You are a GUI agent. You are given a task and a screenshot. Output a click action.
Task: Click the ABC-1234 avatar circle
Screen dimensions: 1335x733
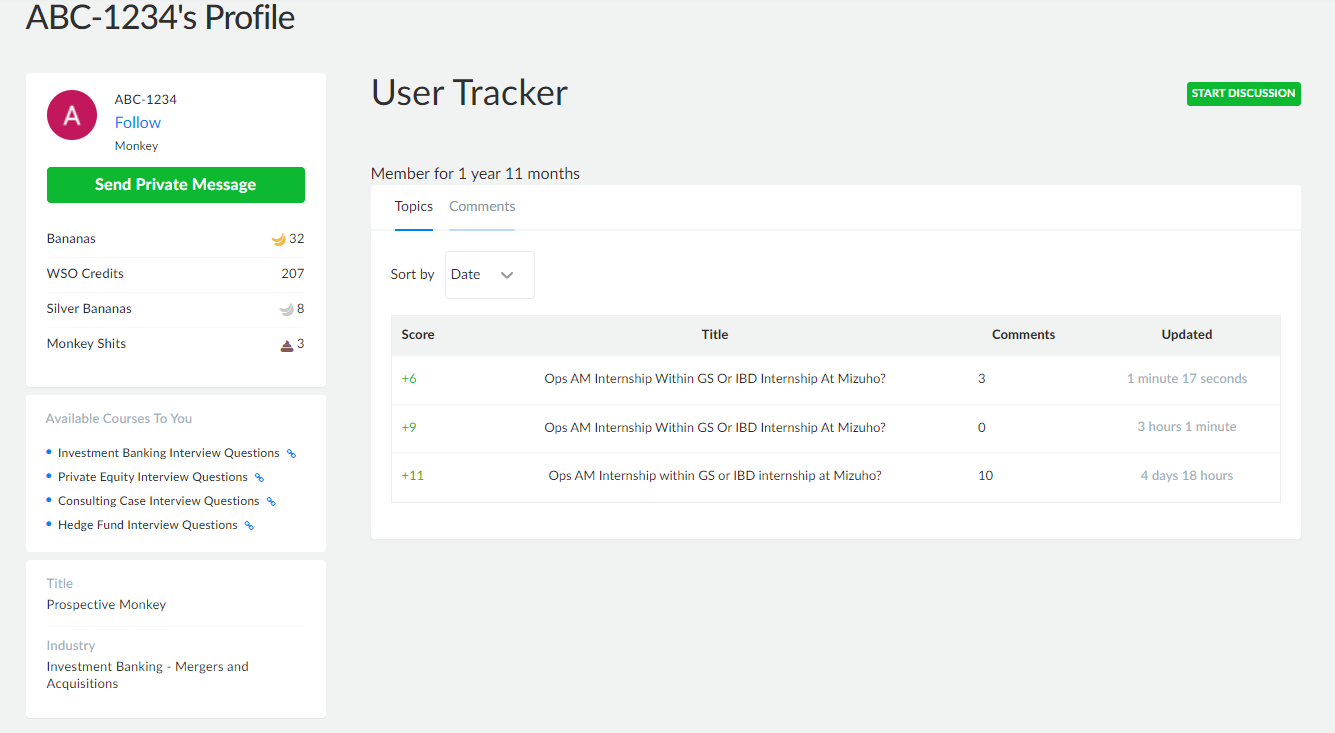72,115
